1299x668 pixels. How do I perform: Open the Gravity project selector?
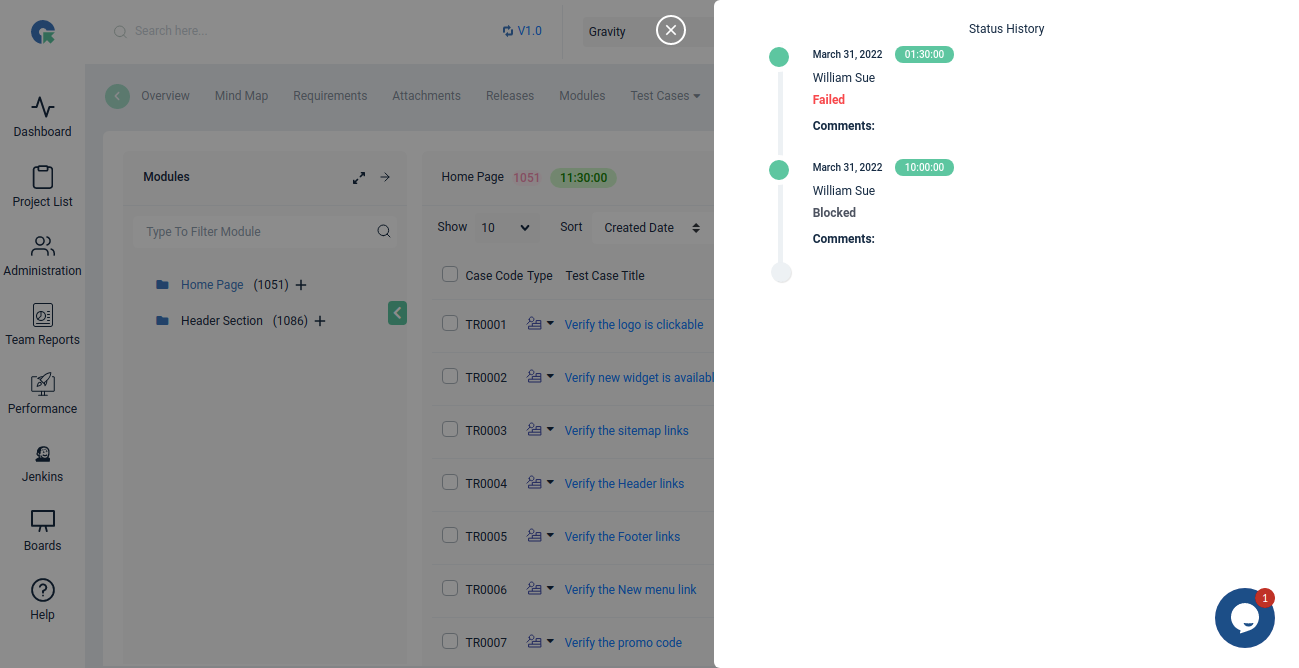pos(648,32)
